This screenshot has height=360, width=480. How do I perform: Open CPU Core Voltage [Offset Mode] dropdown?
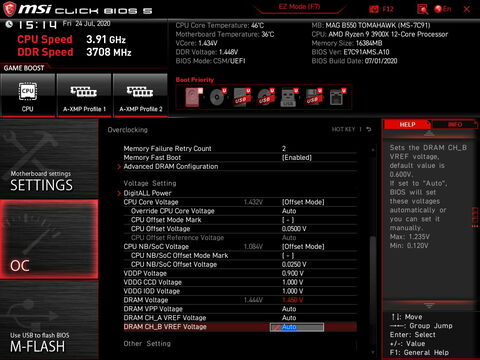click(x=303, y=202)
